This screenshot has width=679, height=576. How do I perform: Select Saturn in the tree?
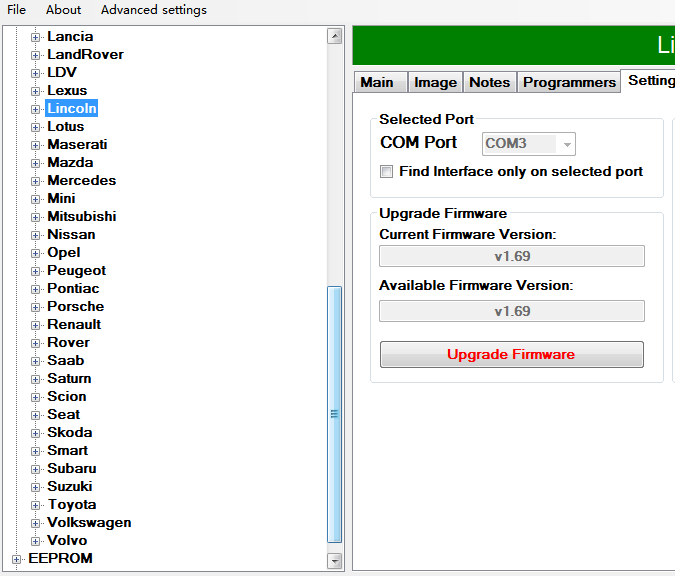click(x=69, y=378)
